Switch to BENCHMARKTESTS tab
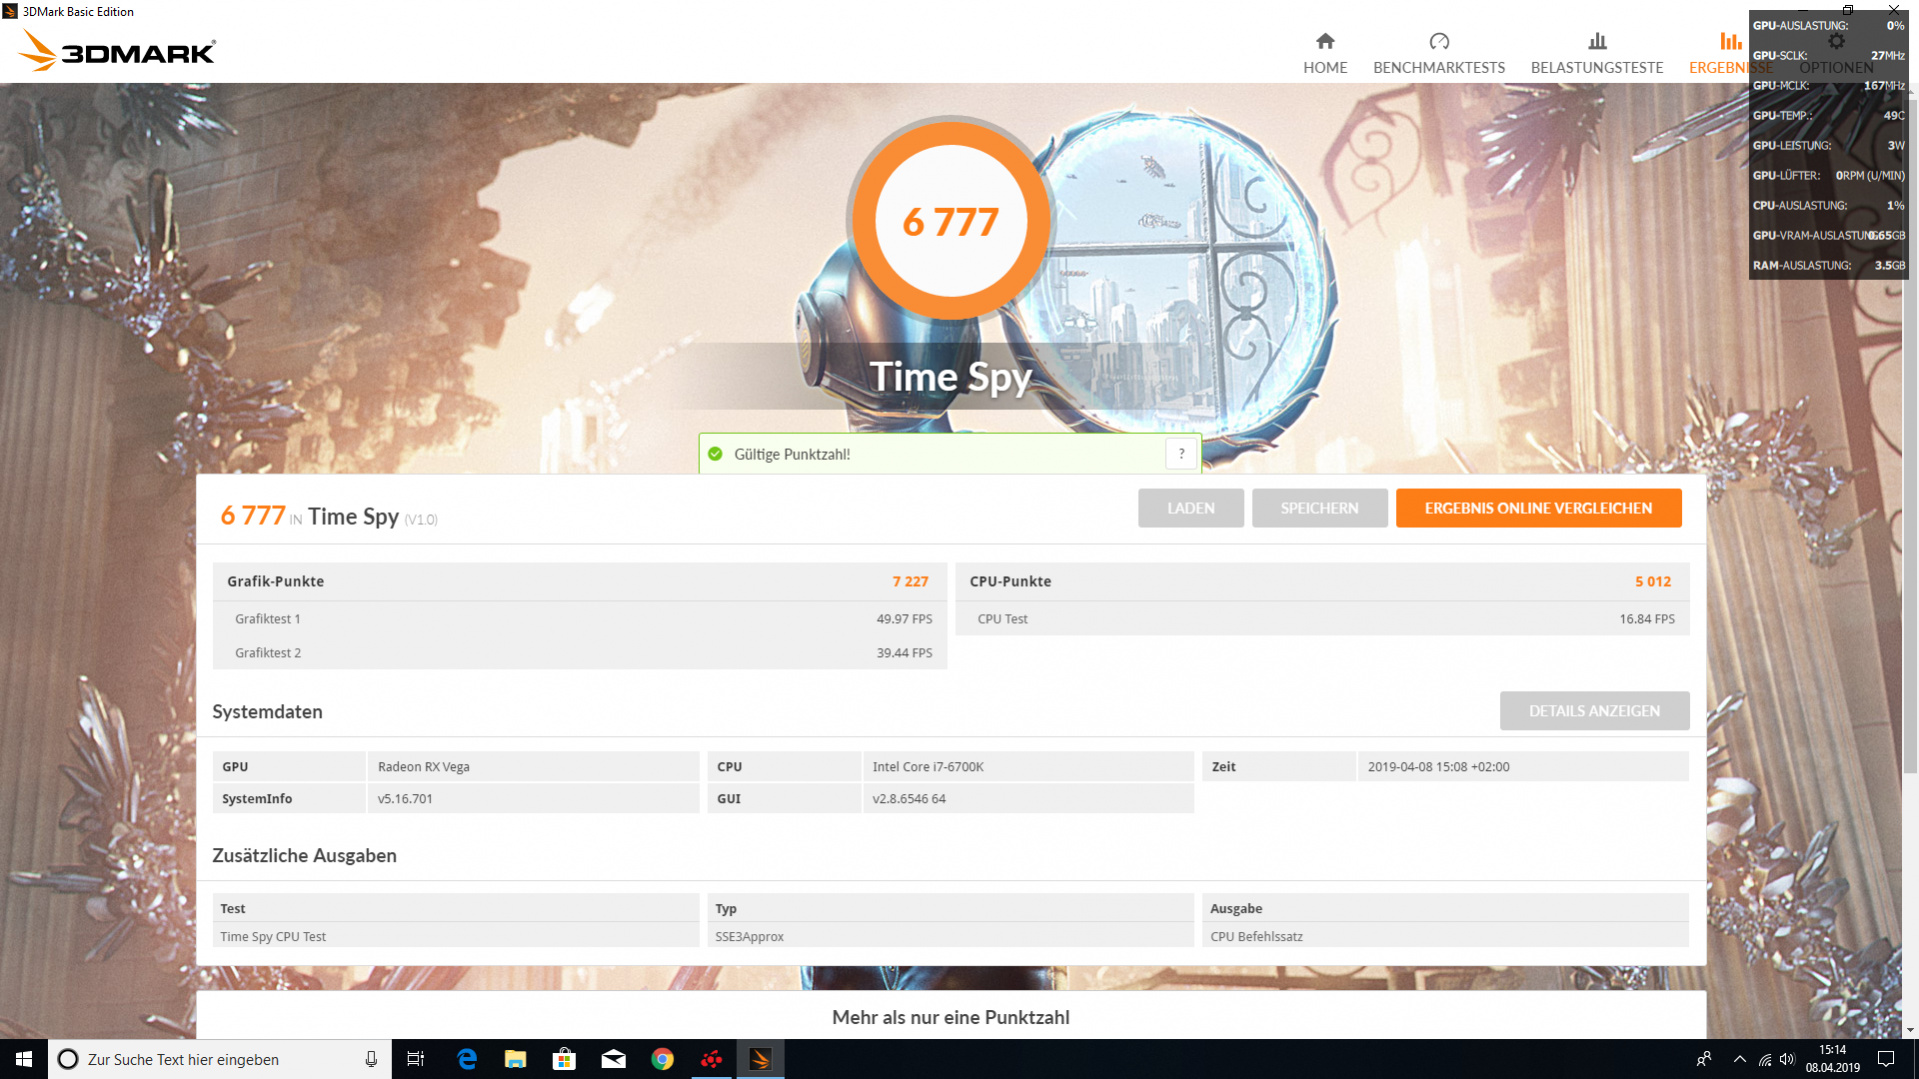The image size is (1919, 1079). [x=1438, y=53]
